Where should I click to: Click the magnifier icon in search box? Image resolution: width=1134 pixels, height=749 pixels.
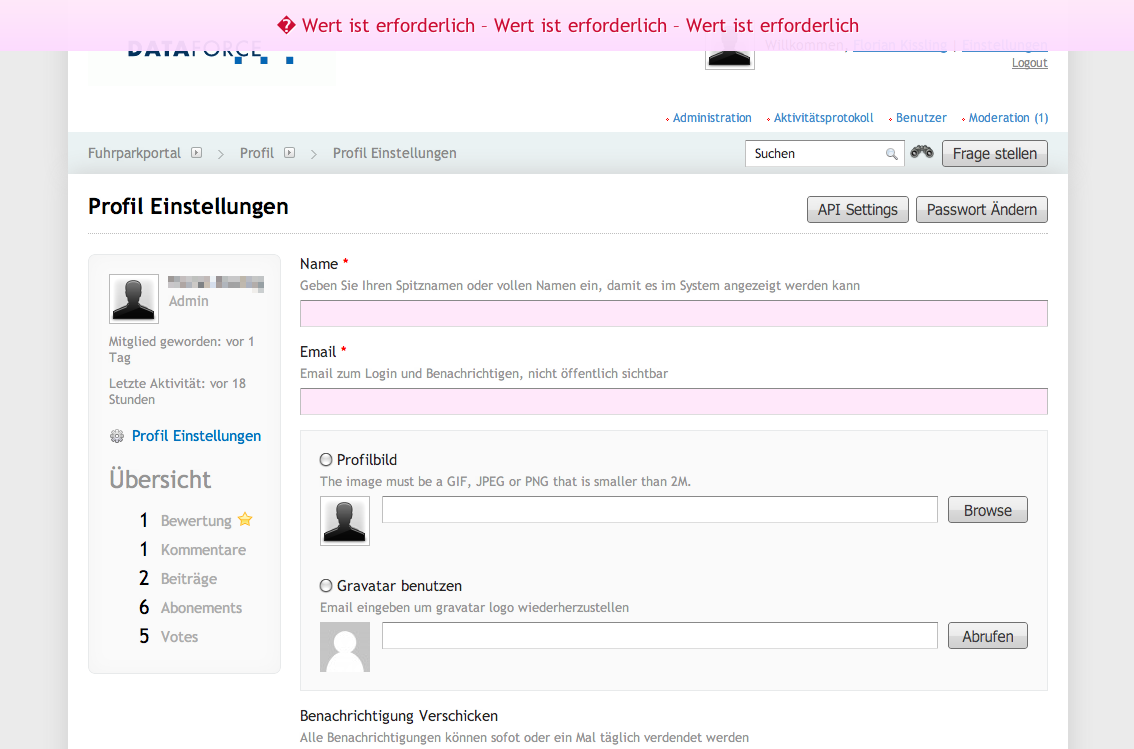[891, 154]
